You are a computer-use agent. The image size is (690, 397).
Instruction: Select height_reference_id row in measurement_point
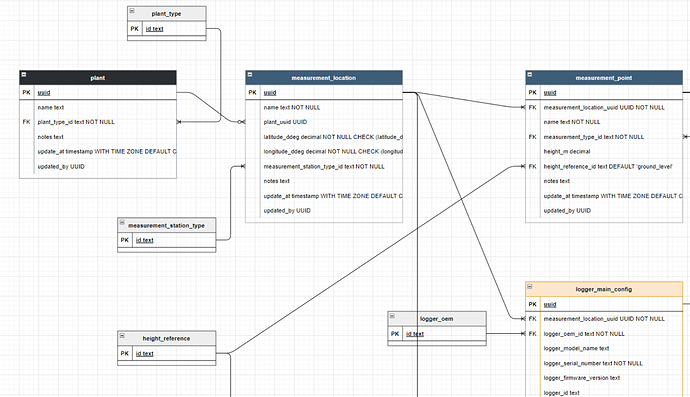pyautogui.click(x=604, y=166)
